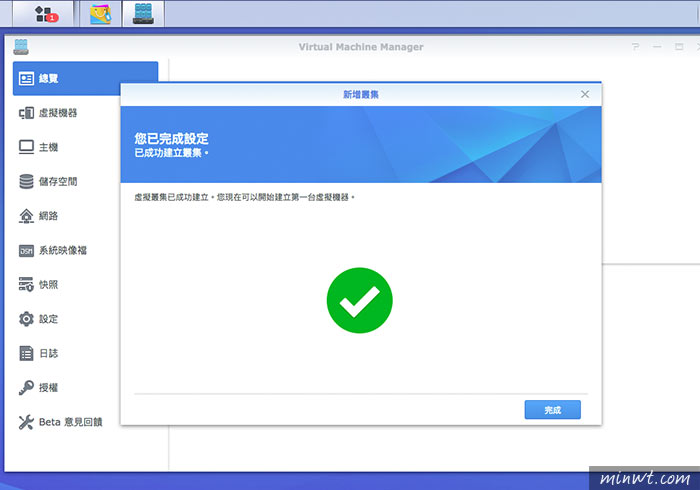Click the 設定 gear icon

pyautogui.click(x=26, y=319)
